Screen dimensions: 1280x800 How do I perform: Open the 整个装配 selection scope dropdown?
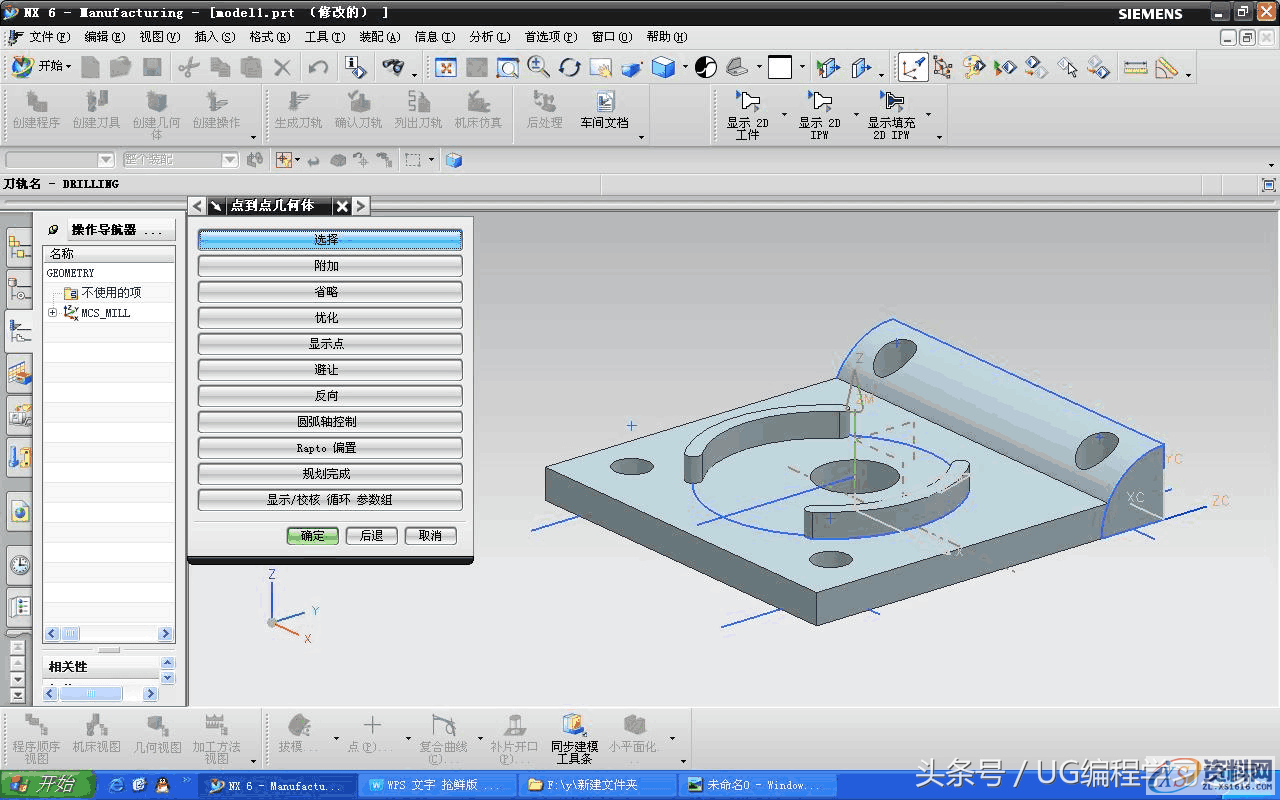(x=230, y=160)
